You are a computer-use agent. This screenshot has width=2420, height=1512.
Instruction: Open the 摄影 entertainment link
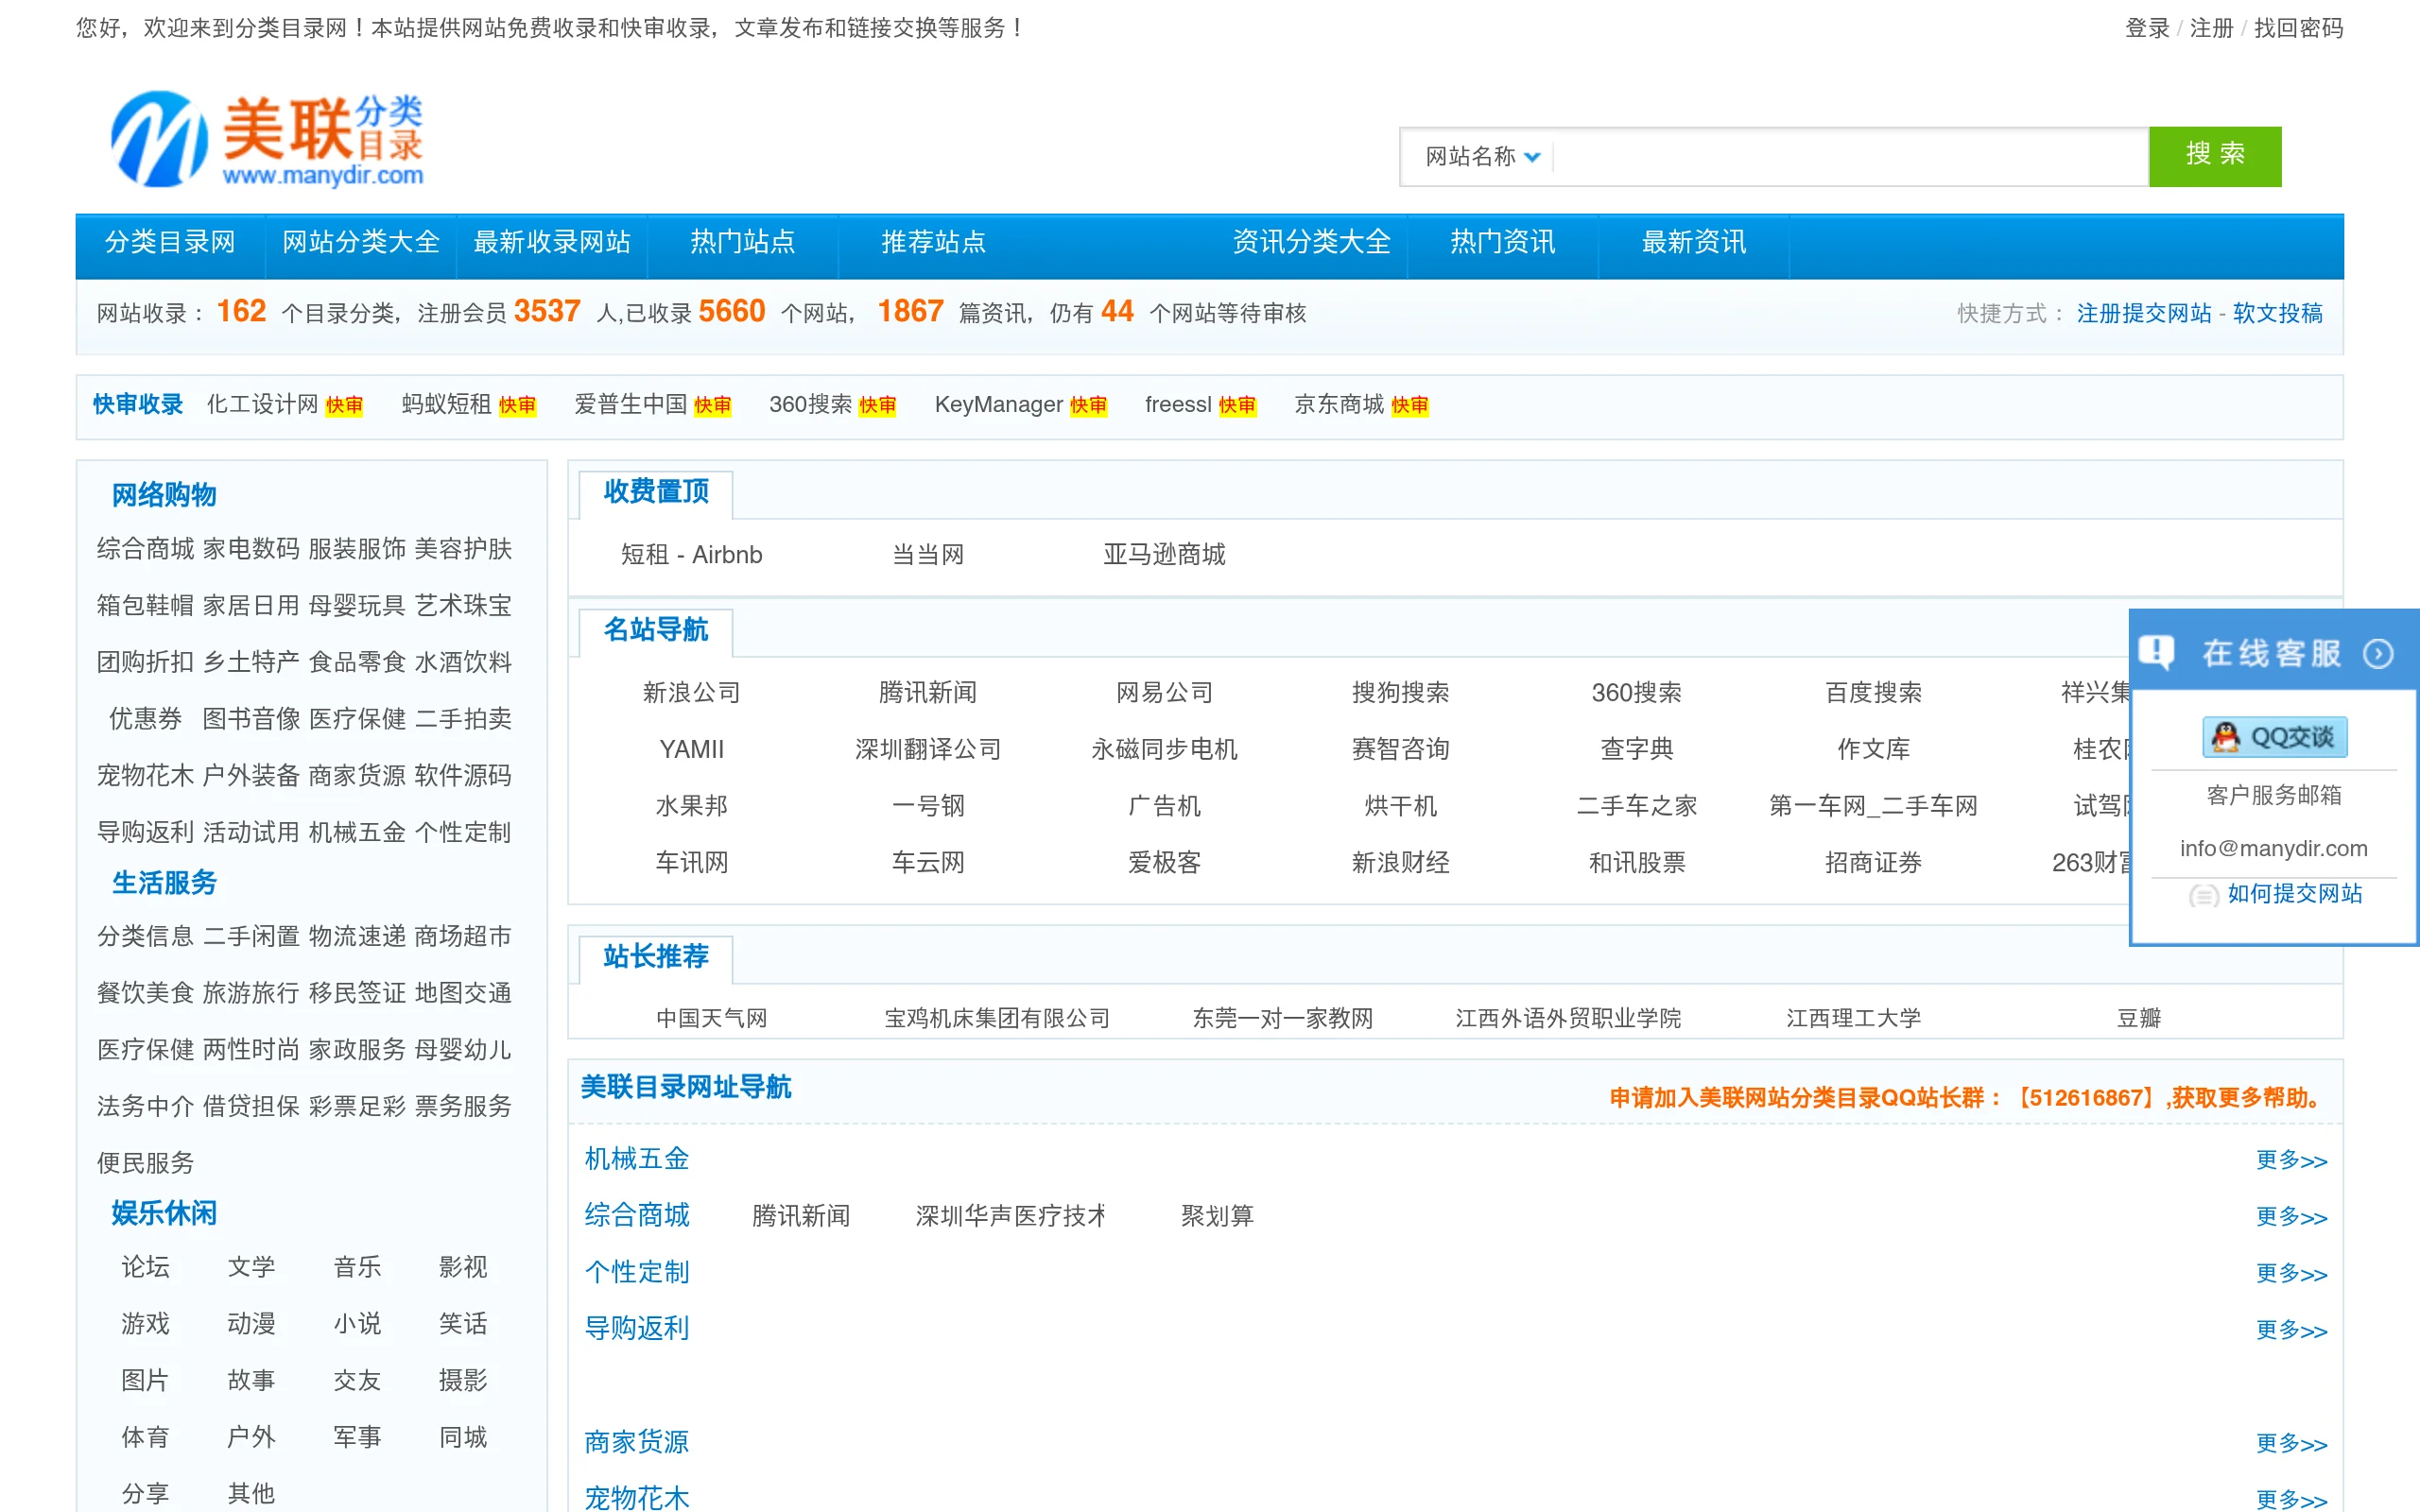(463, 1380)
